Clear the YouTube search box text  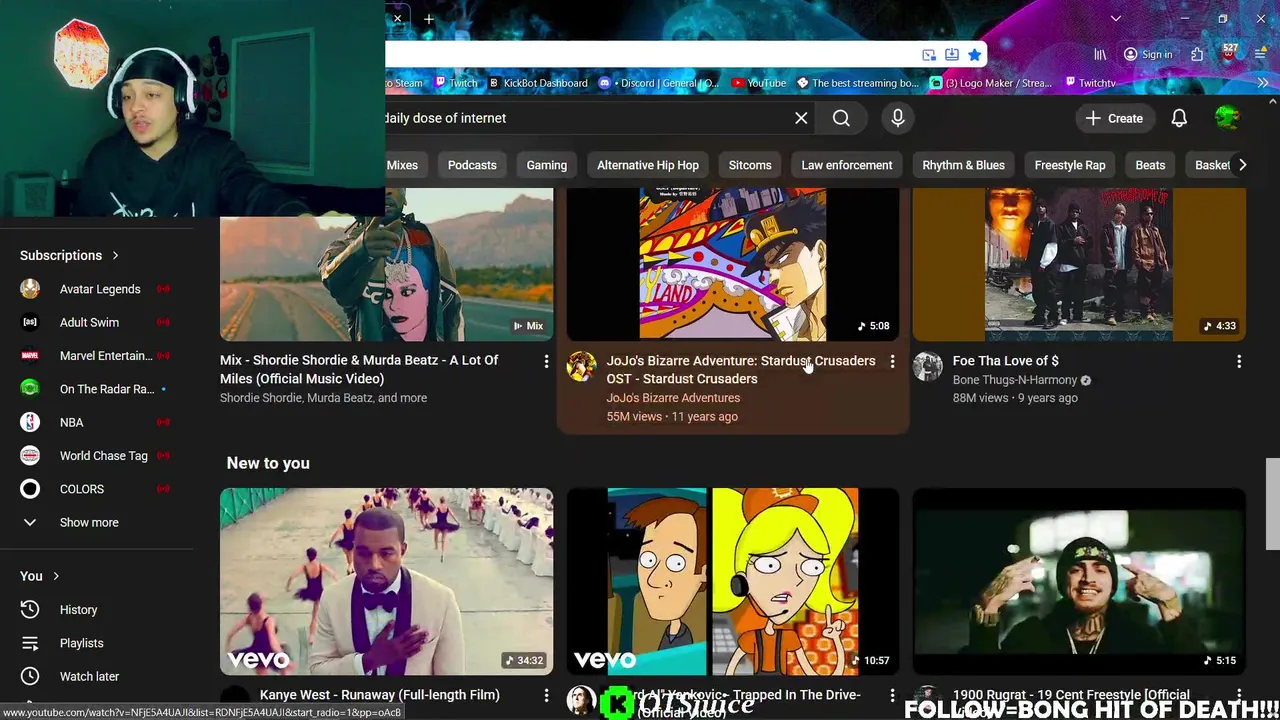click(801, 118)
